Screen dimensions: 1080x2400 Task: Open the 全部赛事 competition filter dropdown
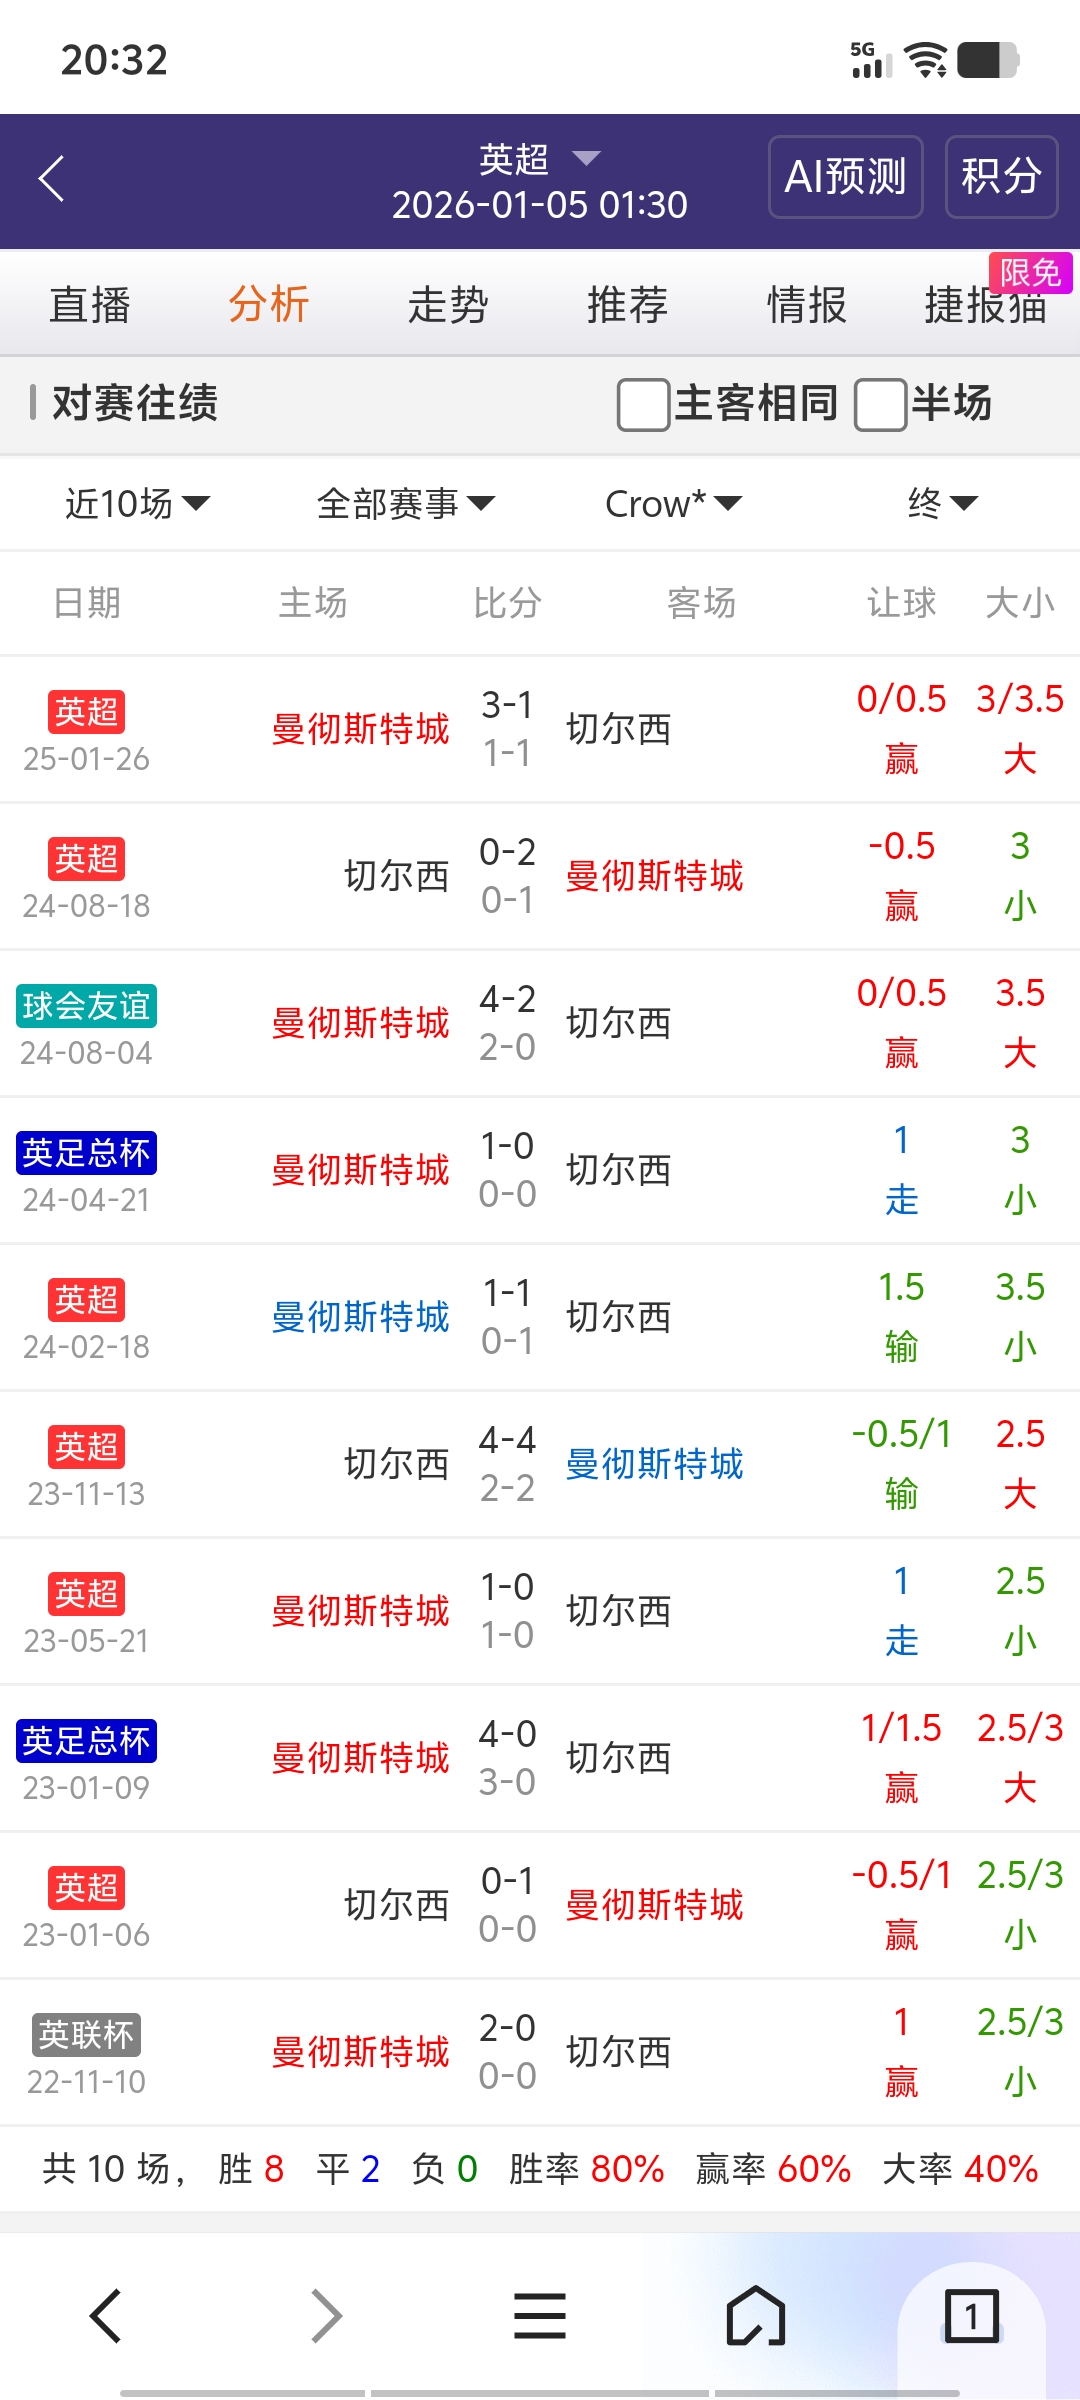(405, 503)
